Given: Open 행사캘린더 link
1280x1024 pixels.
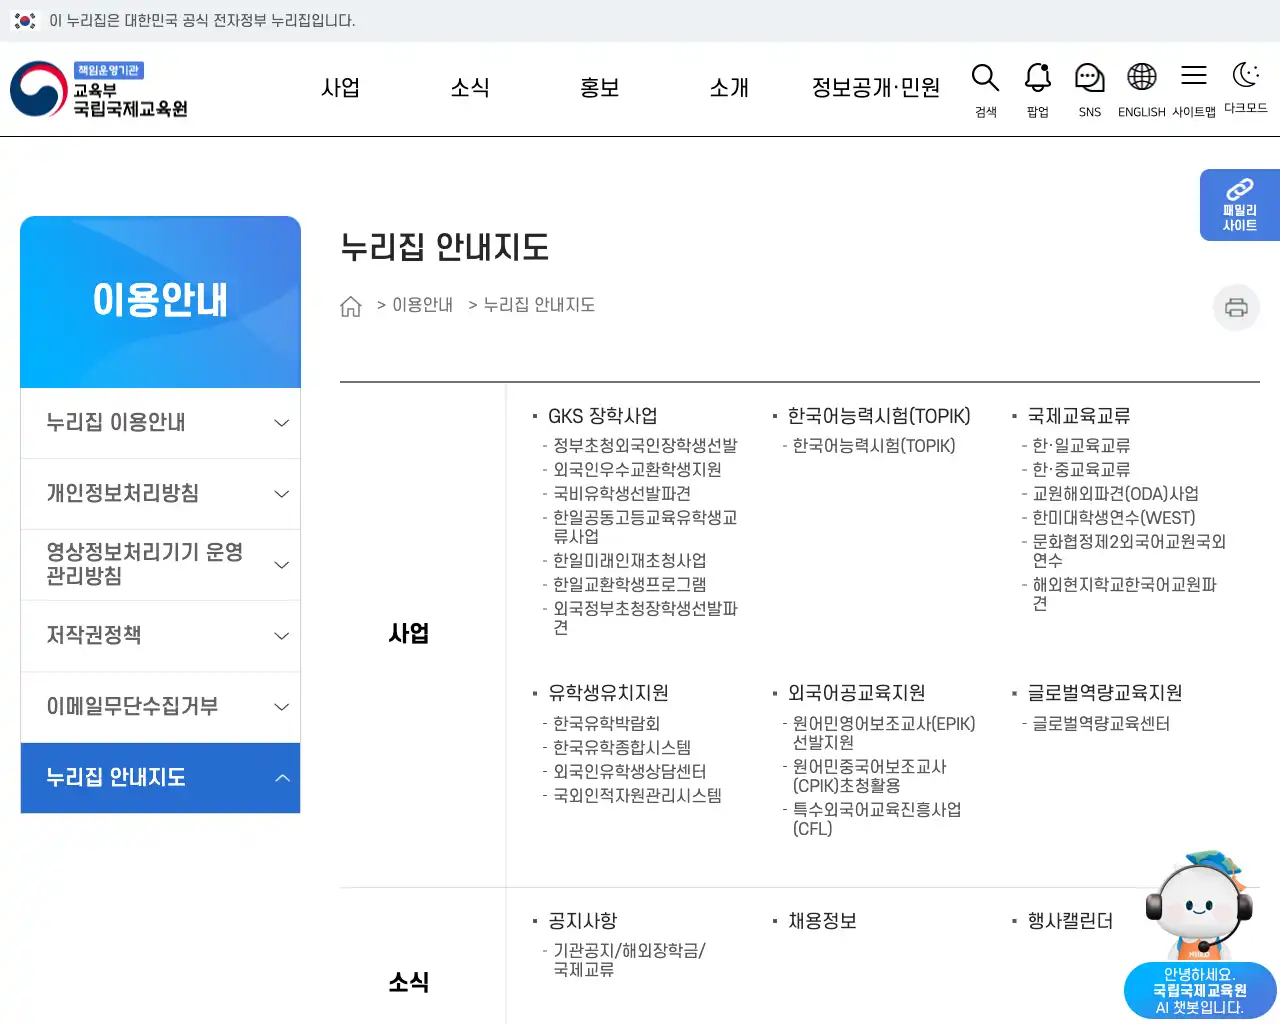Looking at the screenshot, I should [1070, 921].
